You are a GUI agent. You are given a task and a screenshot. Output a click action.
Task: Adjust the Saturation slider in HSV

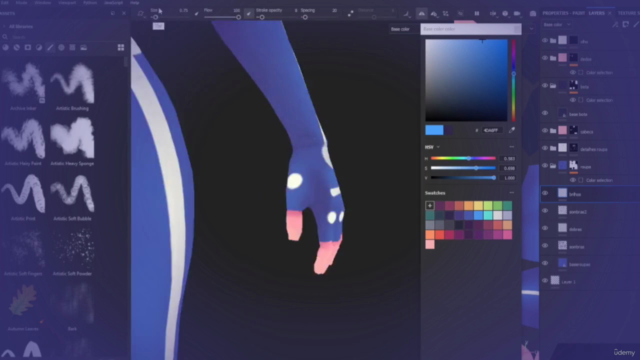tap(463, 168)
